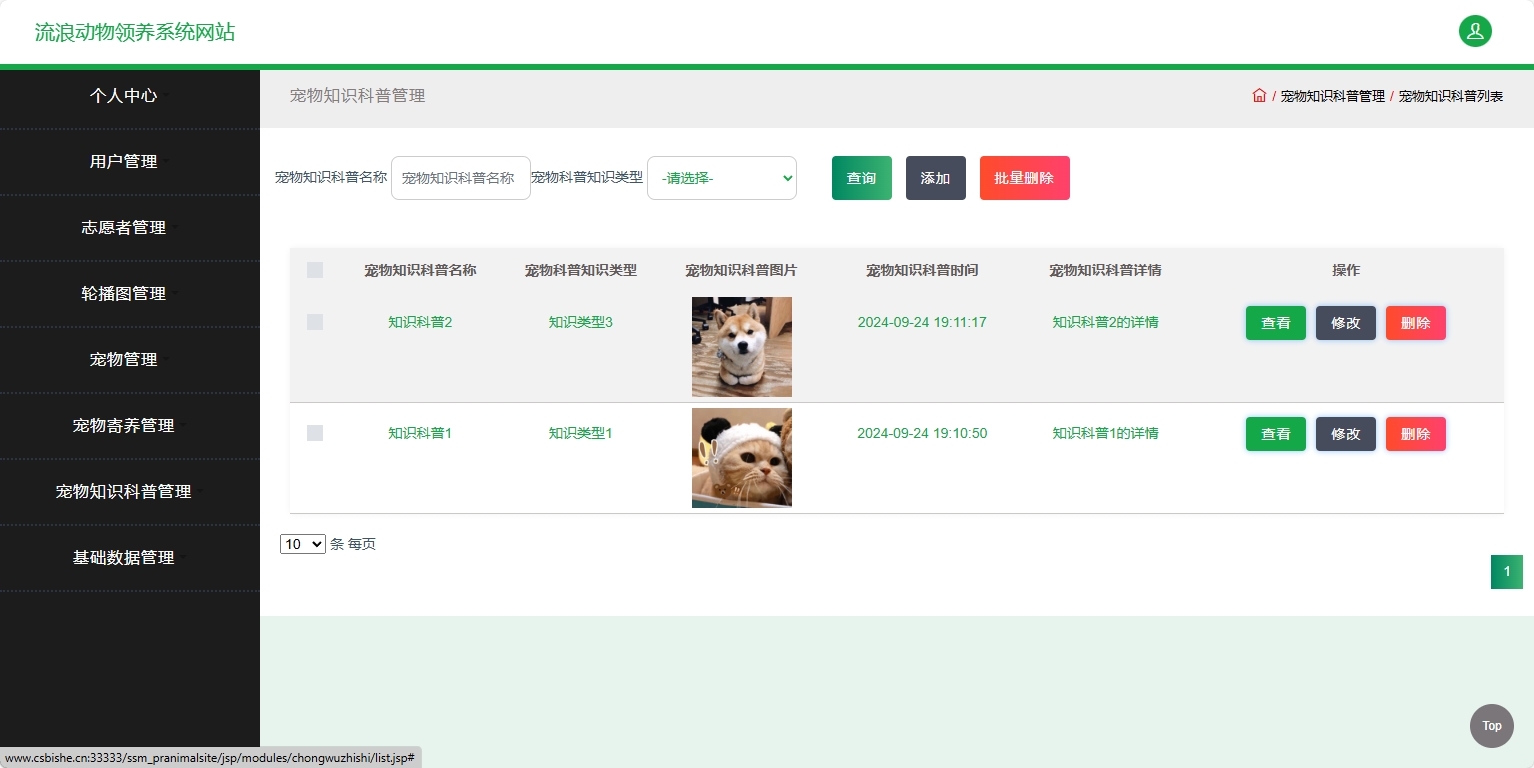The image size is (1534, 768).
Task: Click the 查询 search button
Action: (x=861, y=177)
